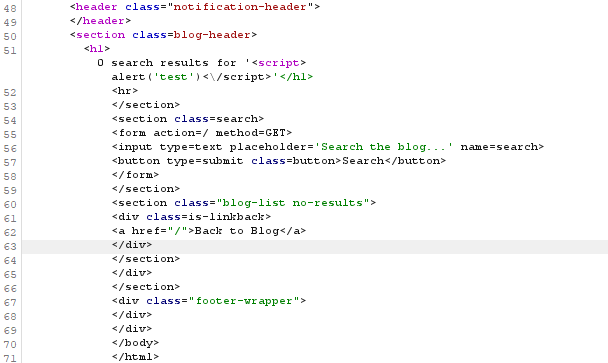This screenshot has width=608, height=363.
Task: Click the <hr> tag on line 52
Action: pos(125,91)
